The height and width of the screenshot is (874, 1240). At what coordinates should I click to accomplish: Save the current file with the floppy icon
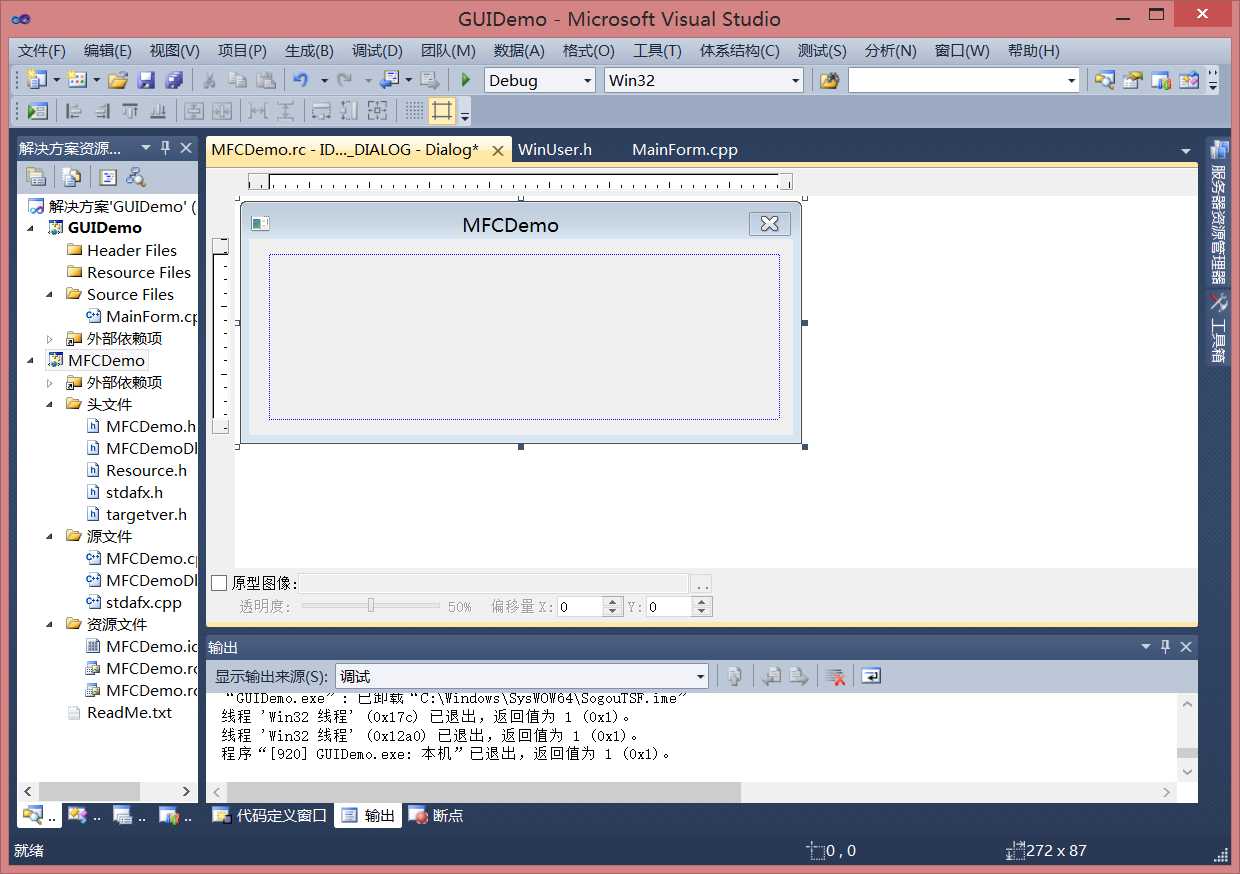[x=146, y=80]
